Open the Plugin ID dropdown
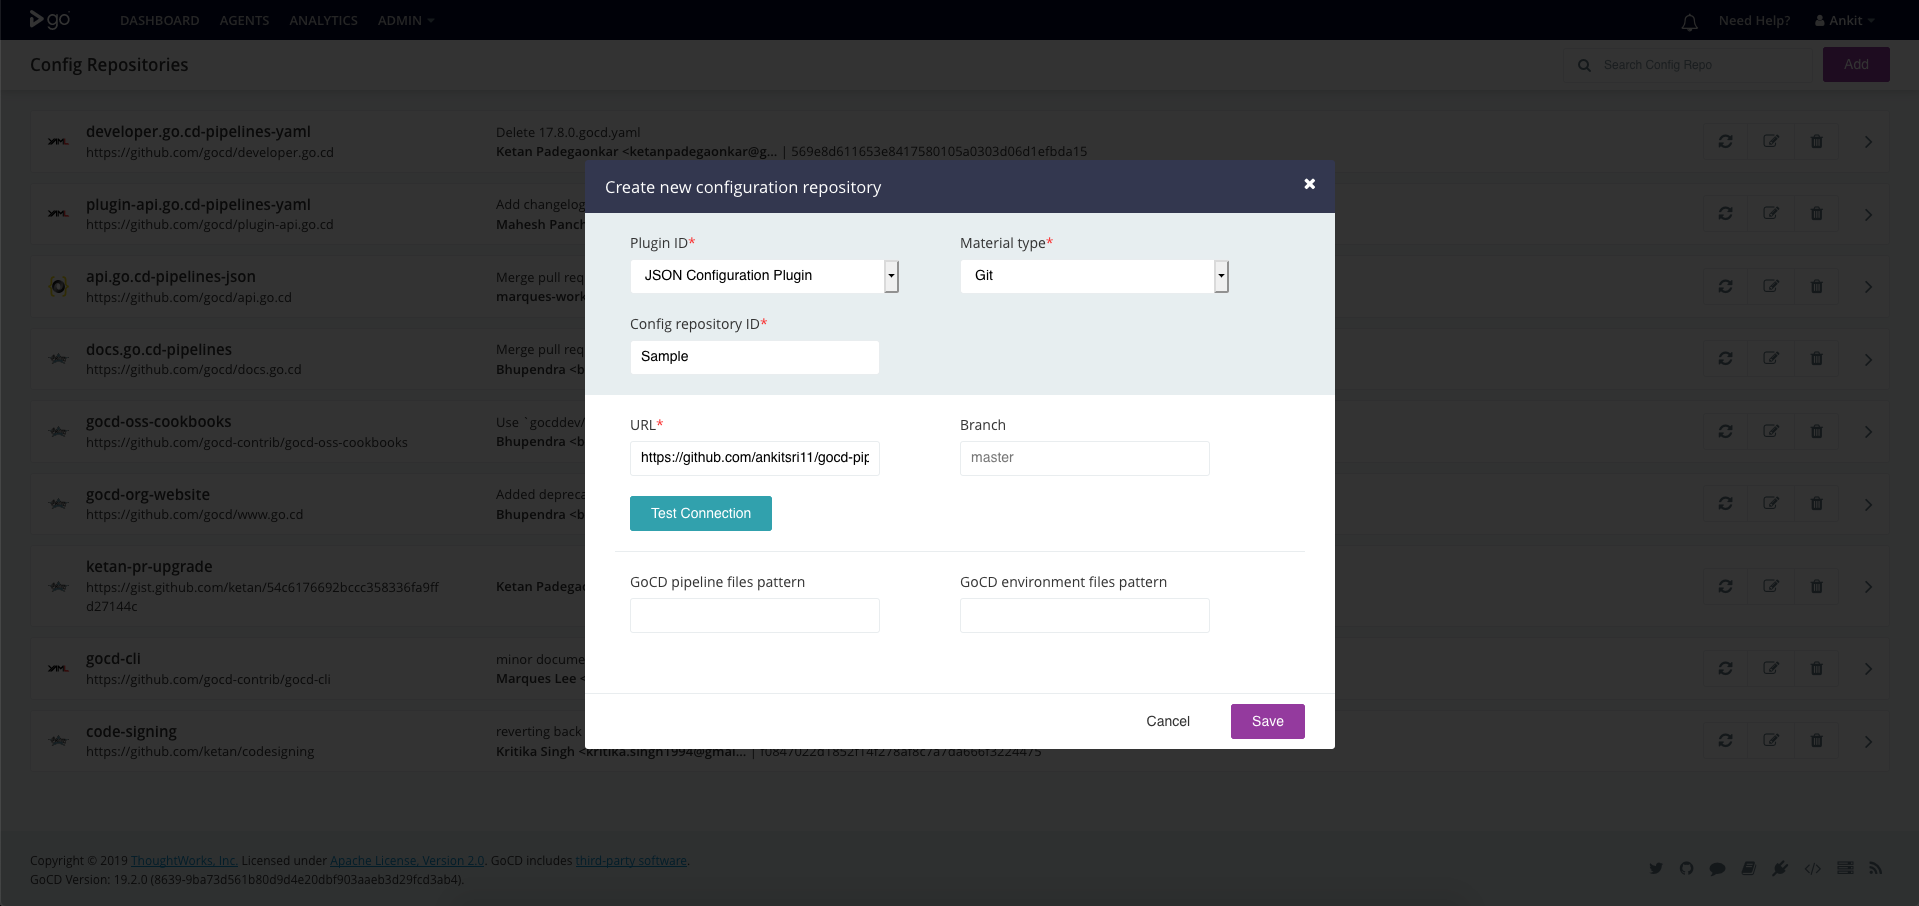 click(764, 276)
